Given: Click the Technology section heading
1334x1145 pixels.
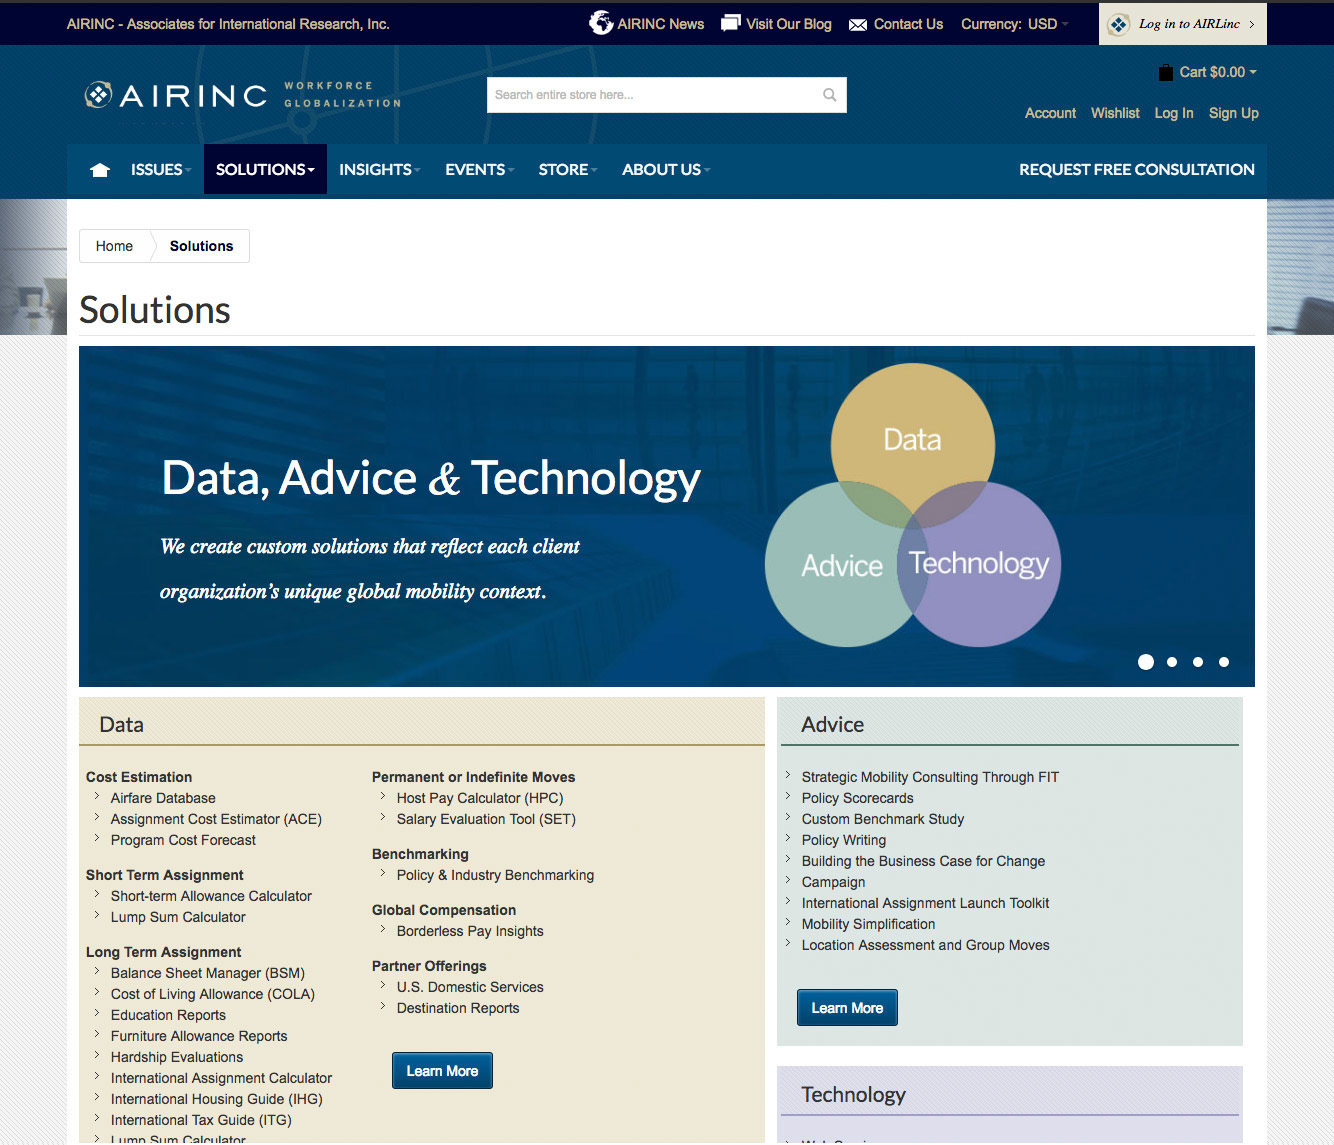Looking at the screenshot, I should tap(853, 1095).
